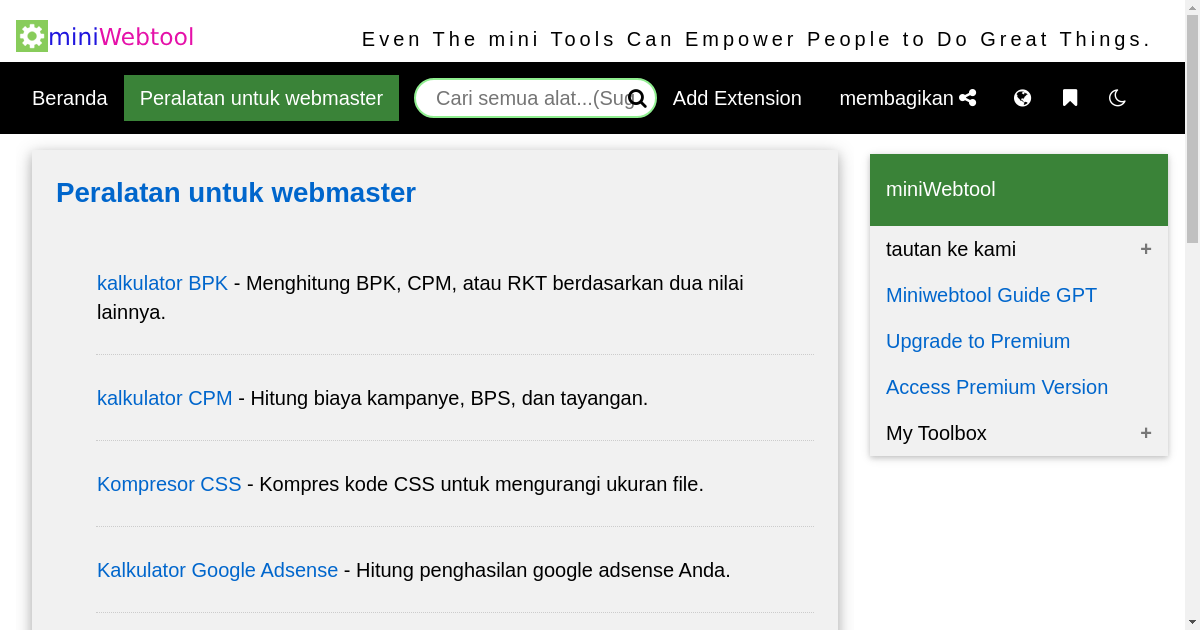
Task: Open the globe language selector icon
Action: tap(1022, 98)
